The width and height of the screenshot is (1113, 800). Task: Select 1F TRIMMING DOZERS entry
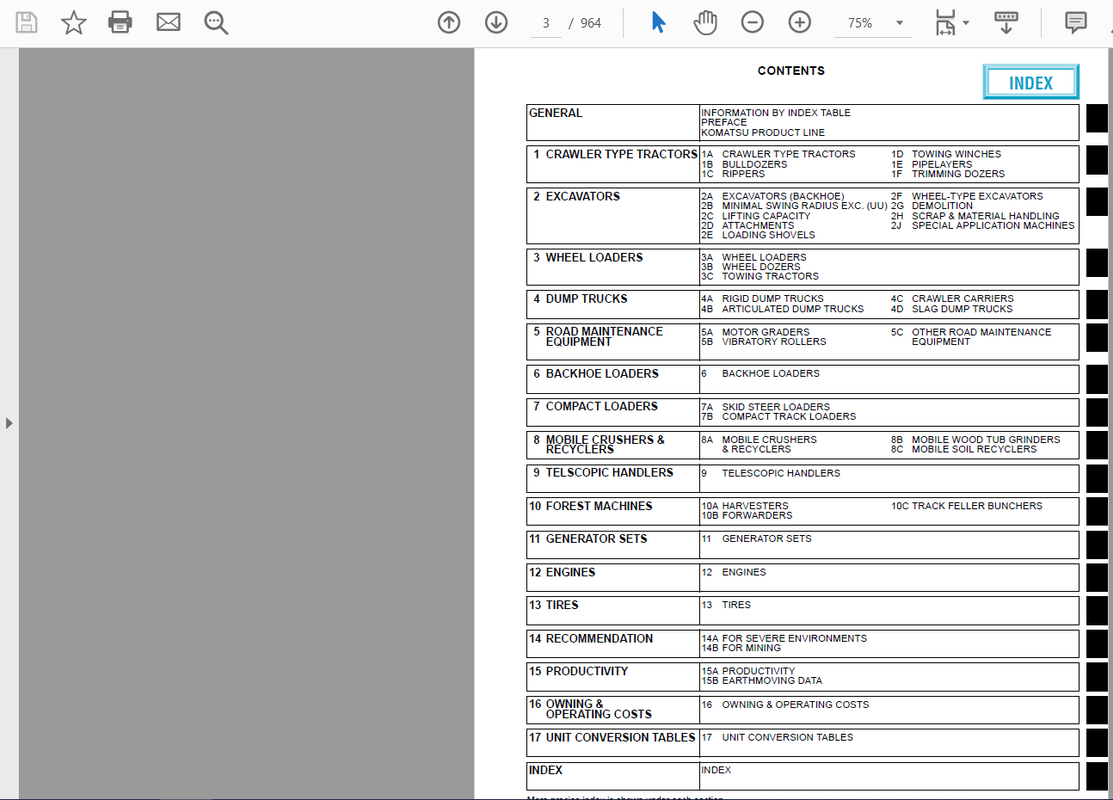click(x=948, y=174)
